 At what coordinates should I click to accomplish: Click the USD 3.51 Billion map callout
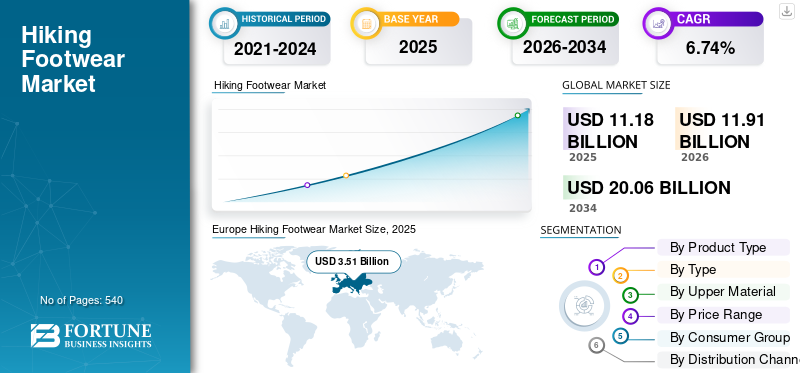(x=354, y=262)
